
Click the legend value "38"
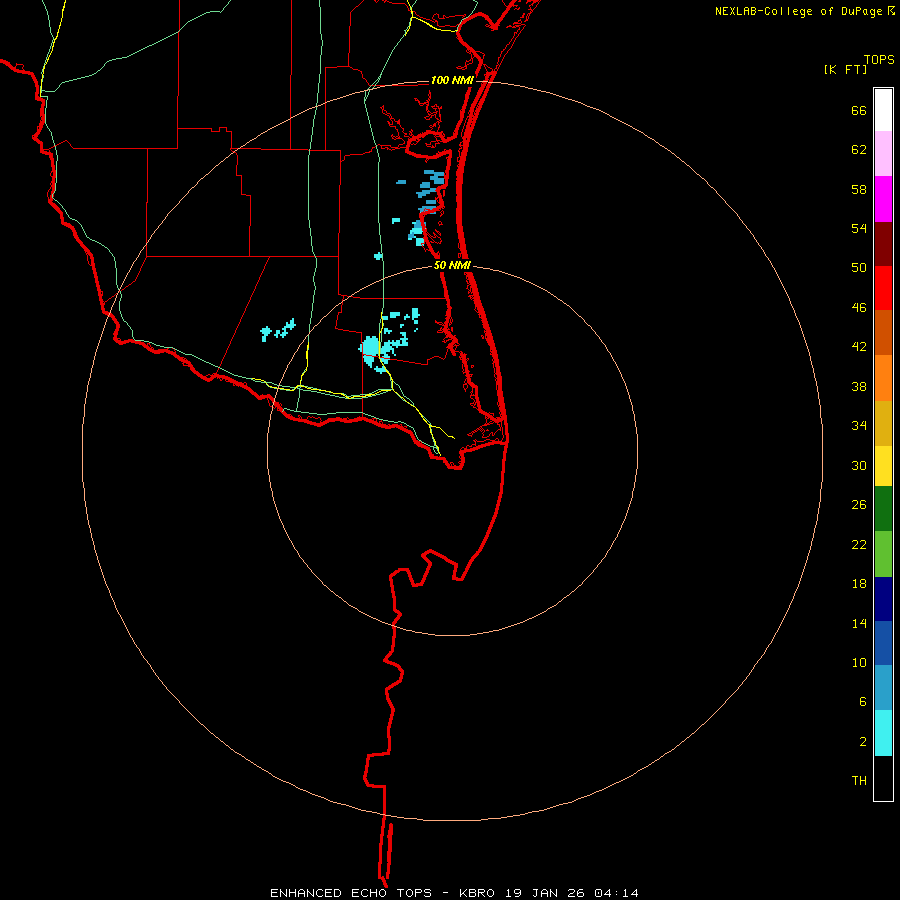click(859, 387)
